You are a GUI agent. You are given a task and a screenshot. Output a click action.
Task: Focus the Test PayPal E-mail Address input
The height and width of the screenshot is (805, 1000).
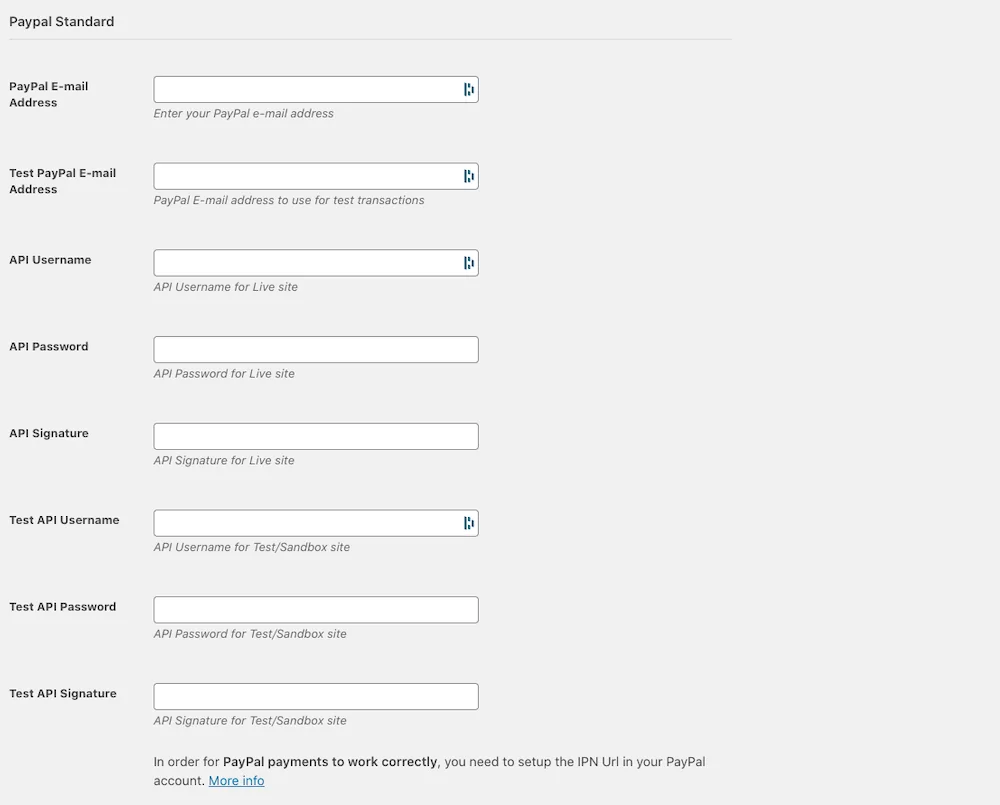(316, 176)
